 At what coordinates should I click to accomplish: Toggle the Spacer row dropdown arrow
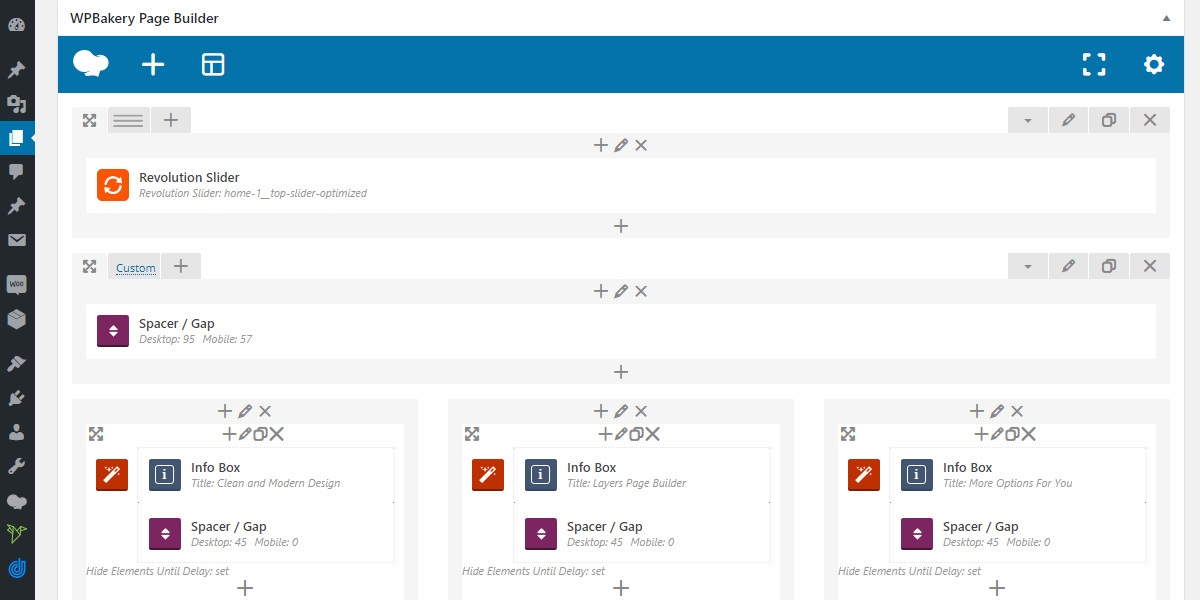coord(1028,266)
